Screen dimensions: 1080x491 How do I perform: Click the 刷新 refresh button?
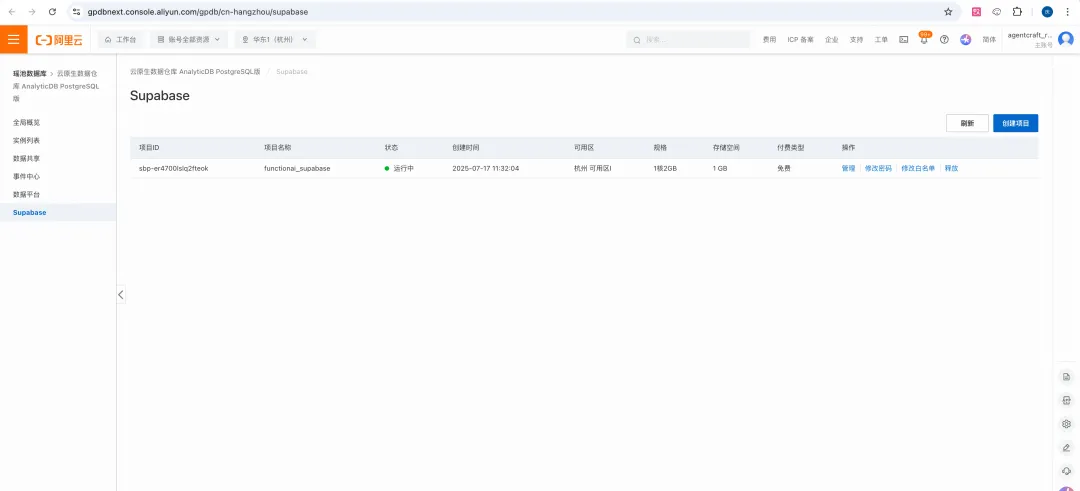click(967, 123)
